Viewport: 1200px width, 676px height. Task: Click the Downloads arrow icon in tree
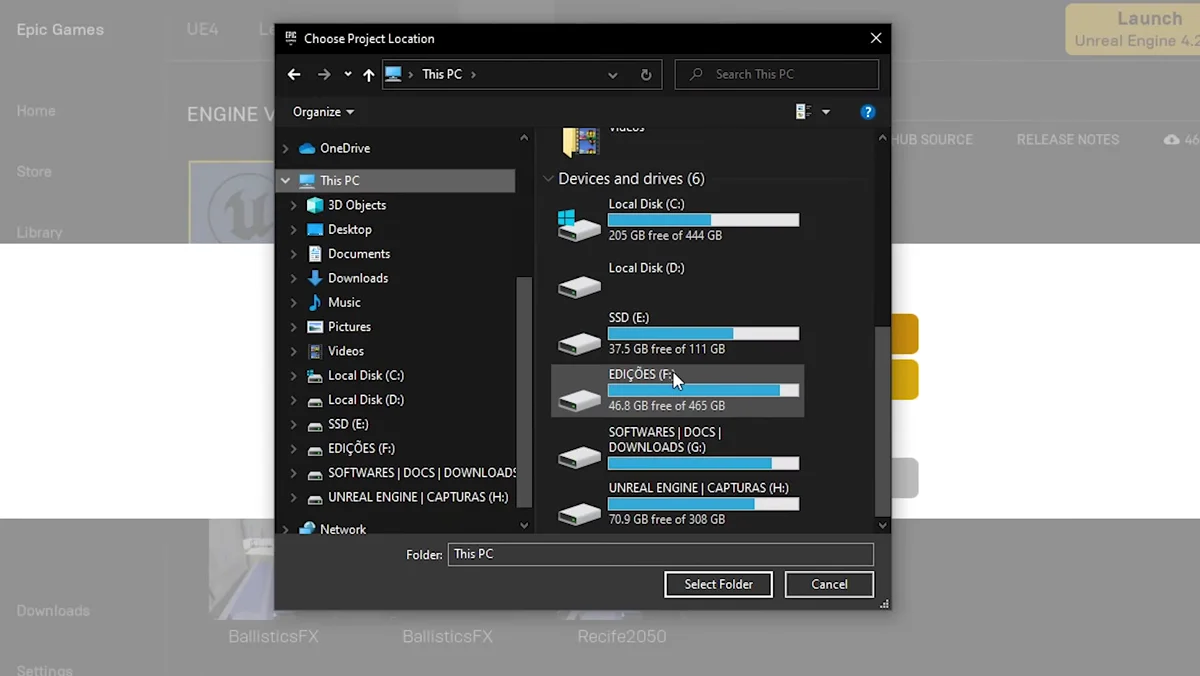coord(315,278)
